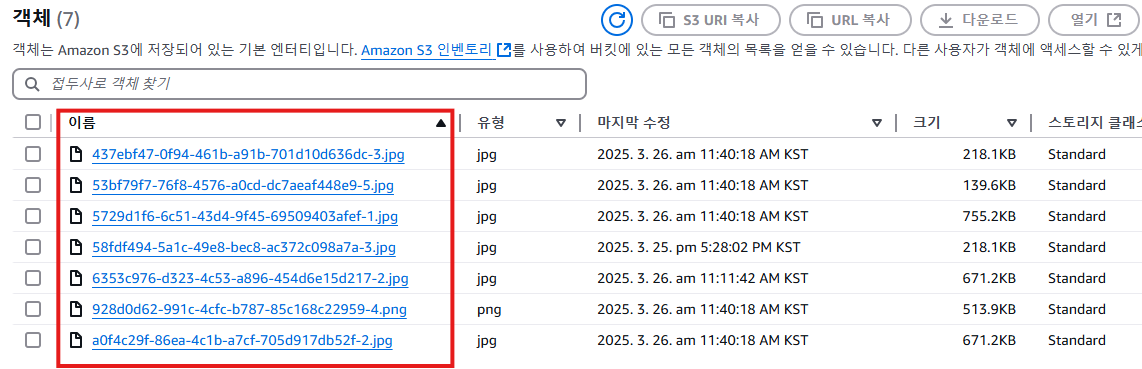Click the search magnifier icon
Image resolution: width=1142 pixels, height=369 pixels.
(x=32, y=84)
